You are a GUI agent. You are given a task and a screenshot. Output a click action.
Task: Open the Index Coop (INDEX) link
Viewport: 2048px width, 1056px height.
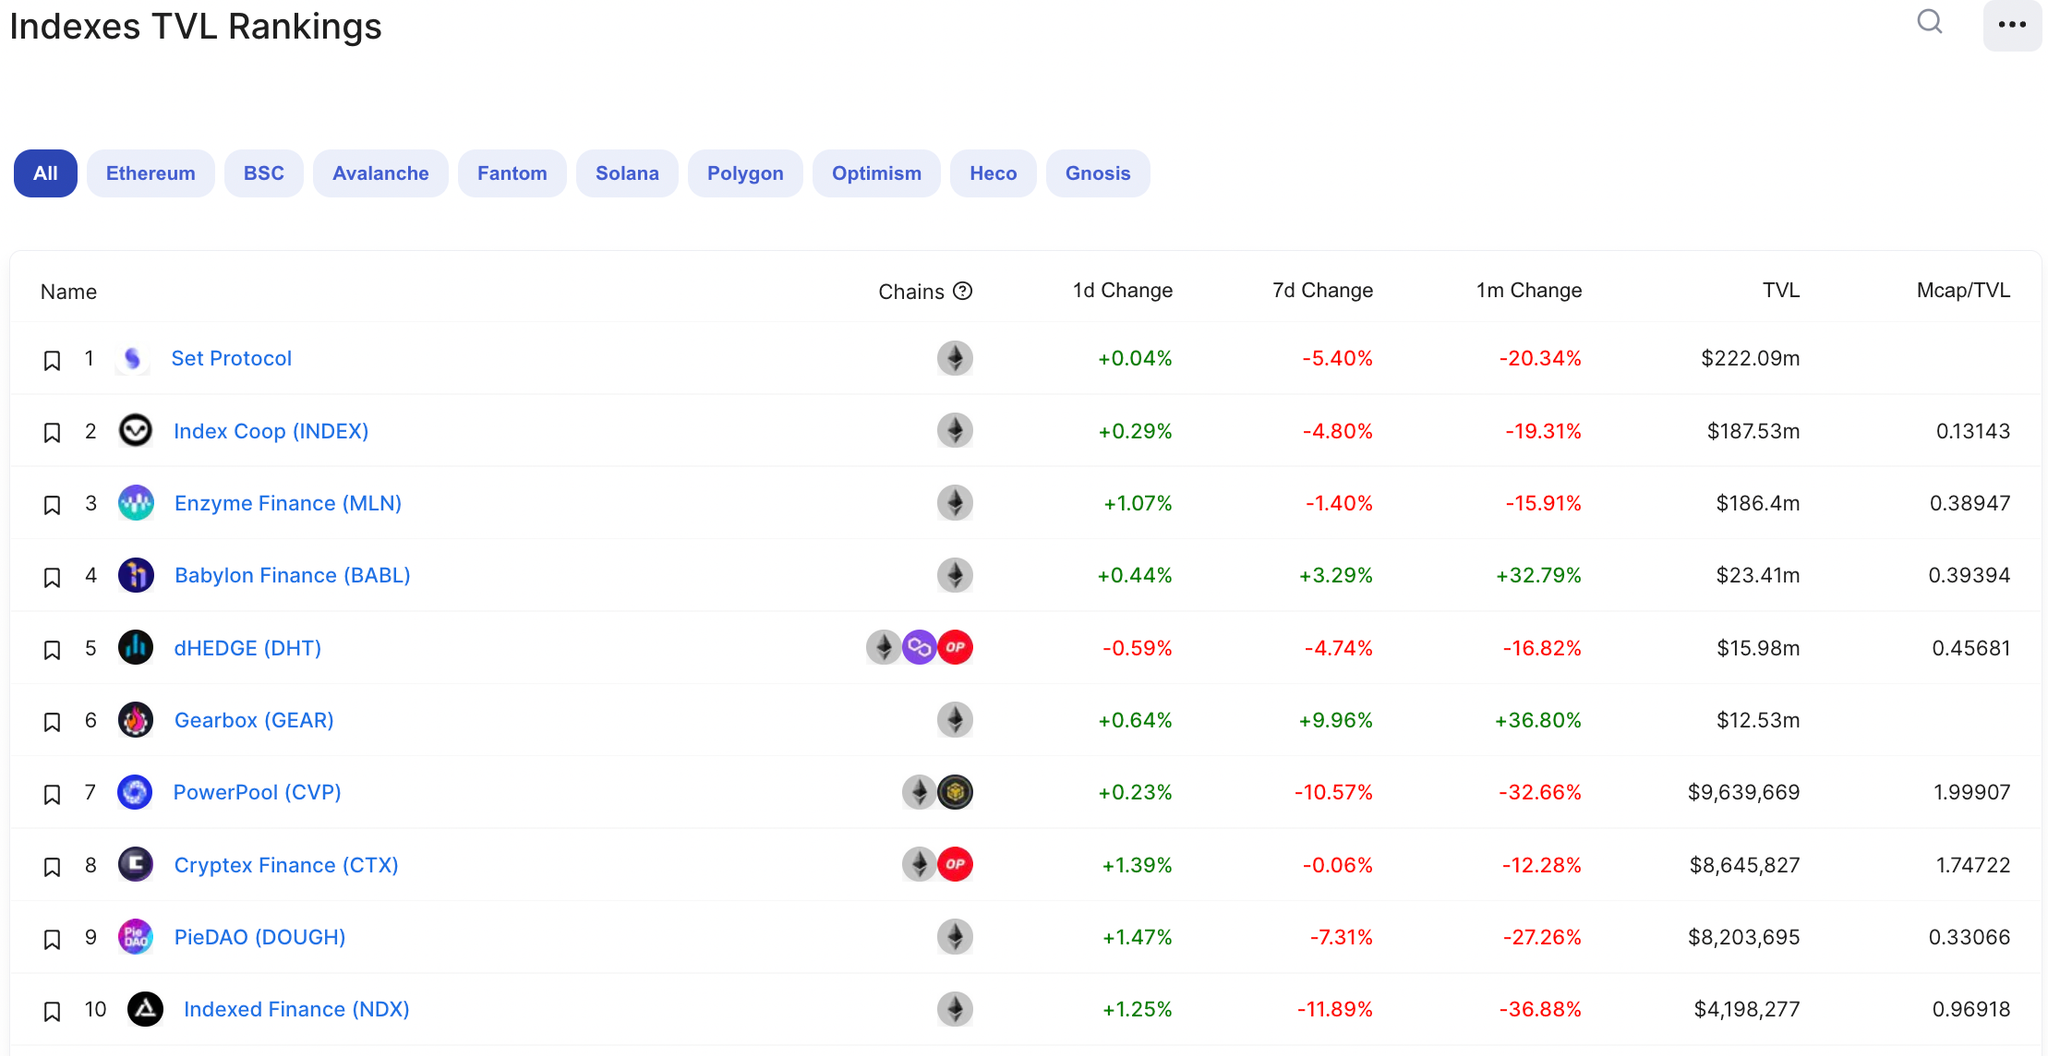click(x=271, y=431)
